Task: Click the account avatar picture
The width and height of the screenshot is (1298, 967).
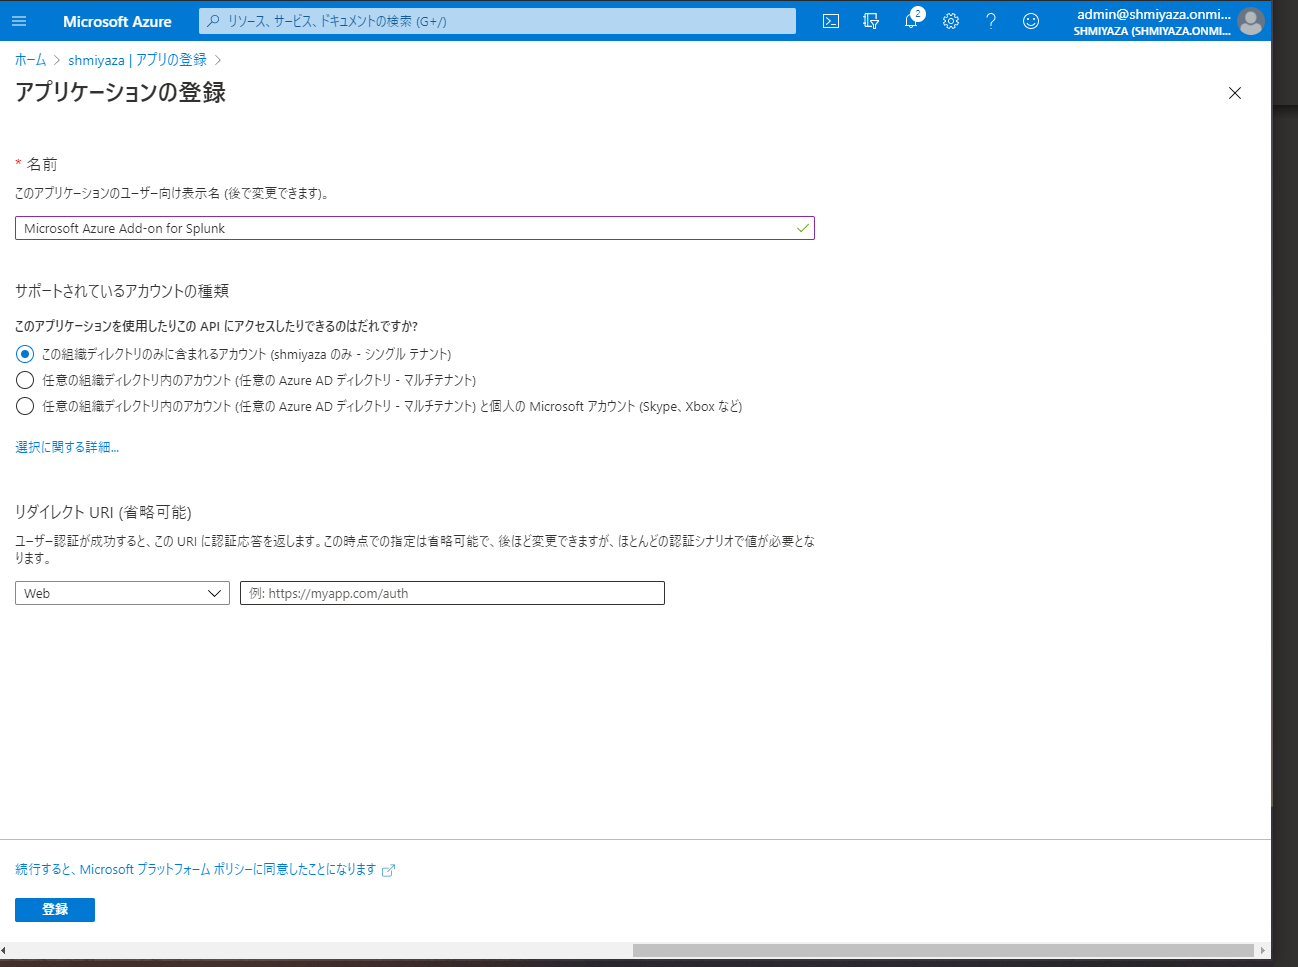Action: [1250, 20]
